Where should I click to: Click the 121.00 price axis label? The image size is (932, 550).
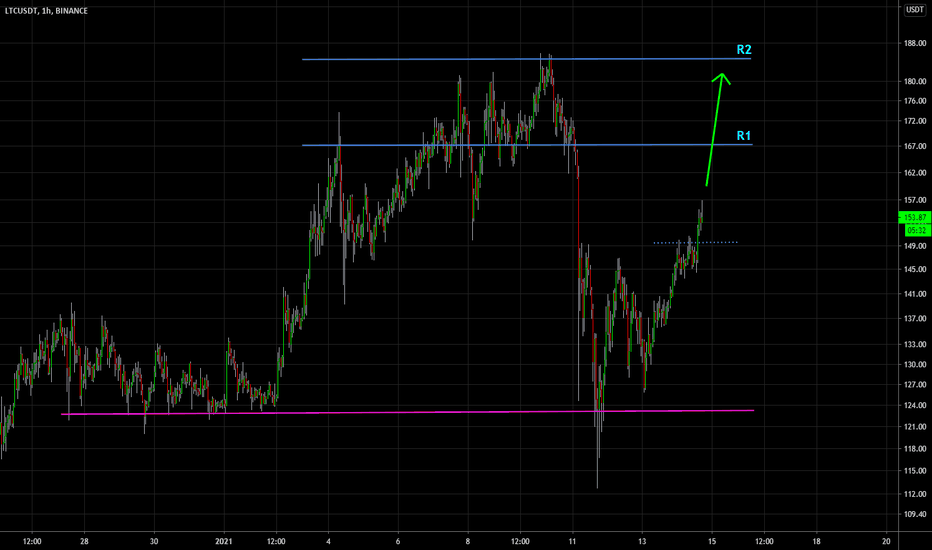(915, 427)
